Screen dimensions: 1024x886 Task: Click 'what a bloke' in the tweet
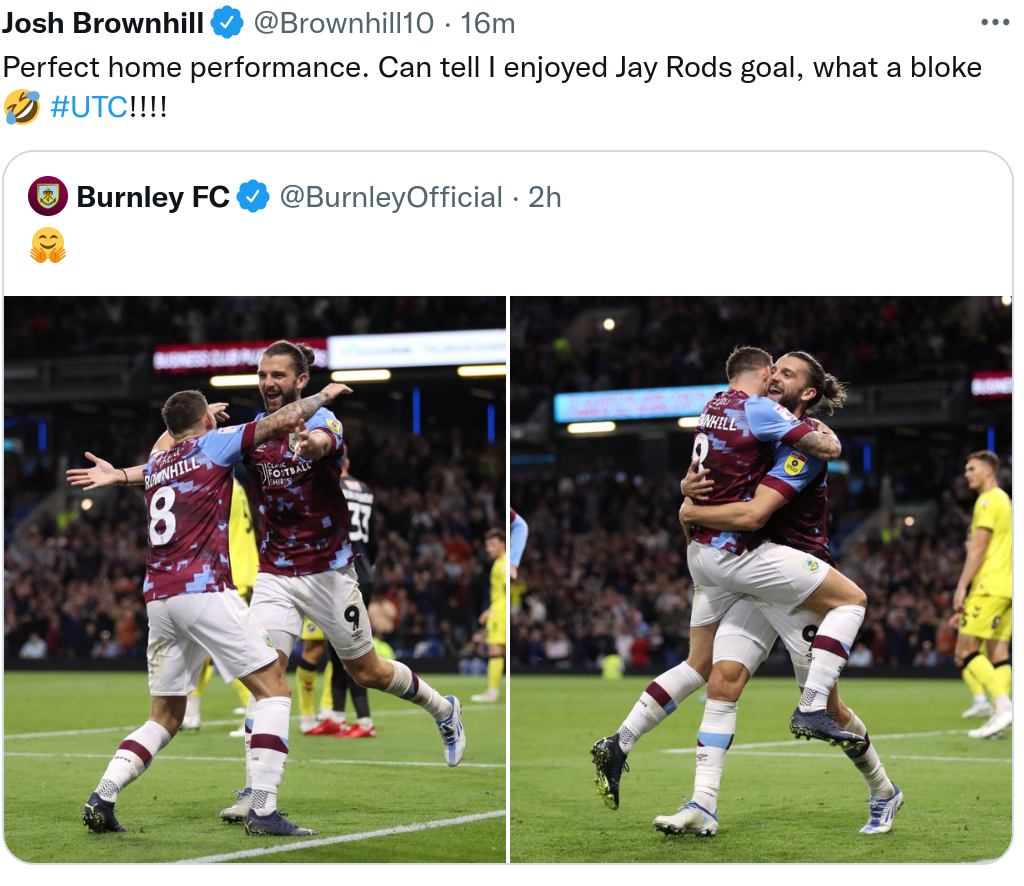(x=897, y=68)
